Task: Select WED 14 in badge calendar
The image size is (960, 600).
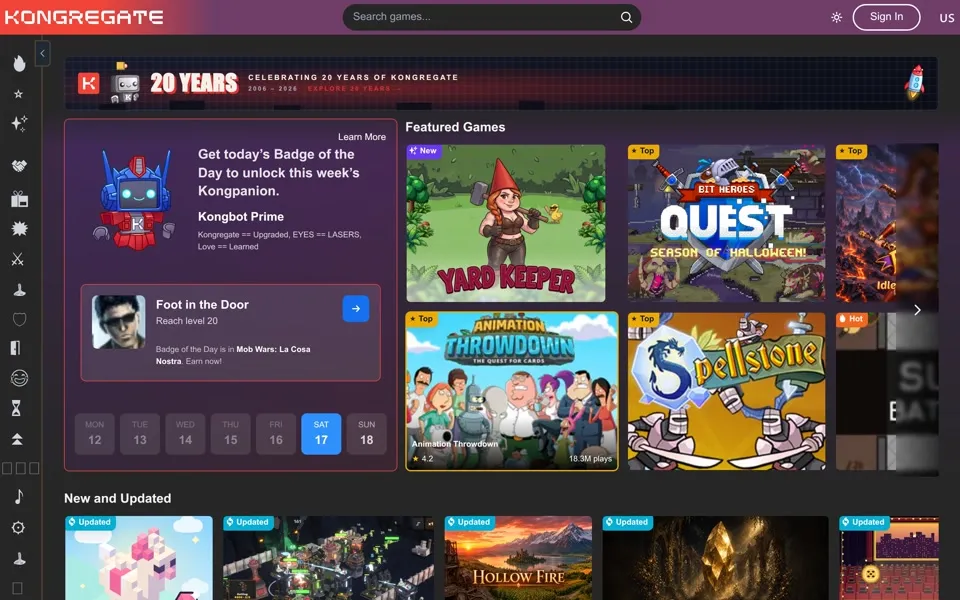Action: point(185,433)
